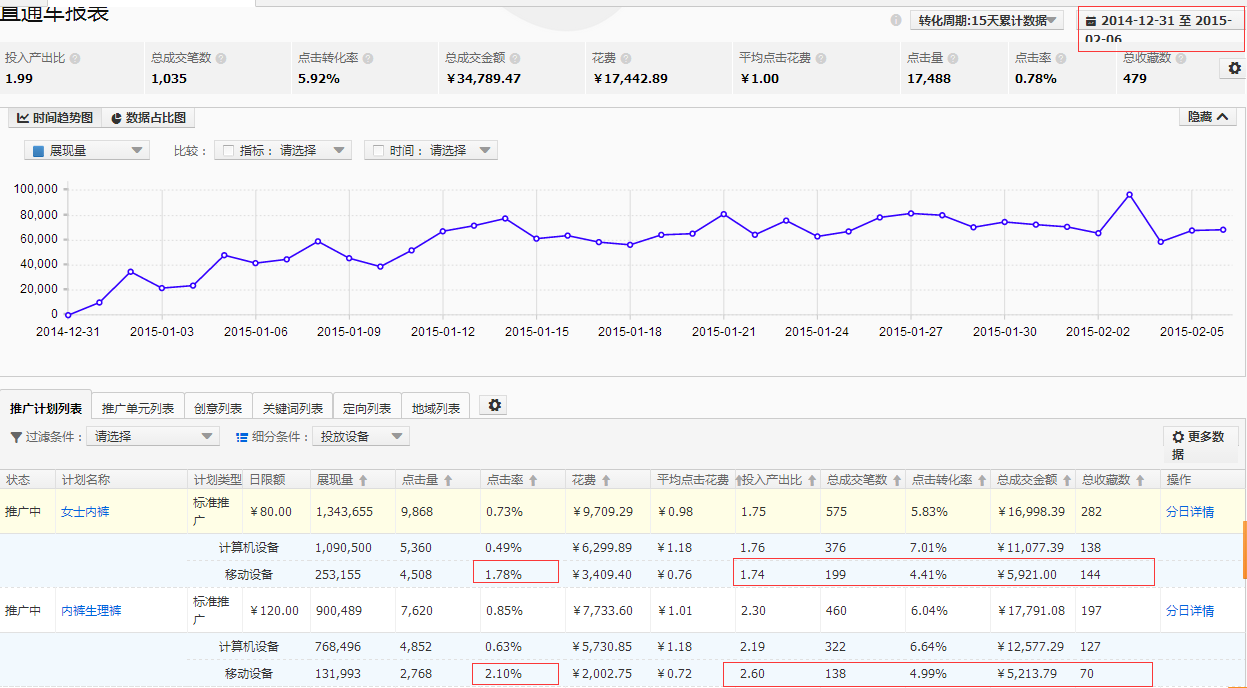Sort by 总成交笔数 column arrow

pyautogui.click(x=897, y=481)
